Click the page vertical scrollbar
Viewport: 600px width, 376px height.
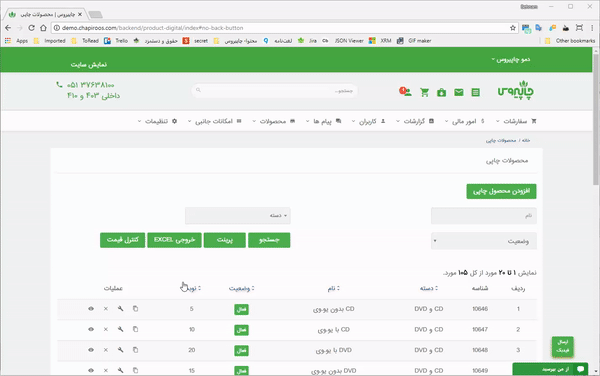click(596, 210)
